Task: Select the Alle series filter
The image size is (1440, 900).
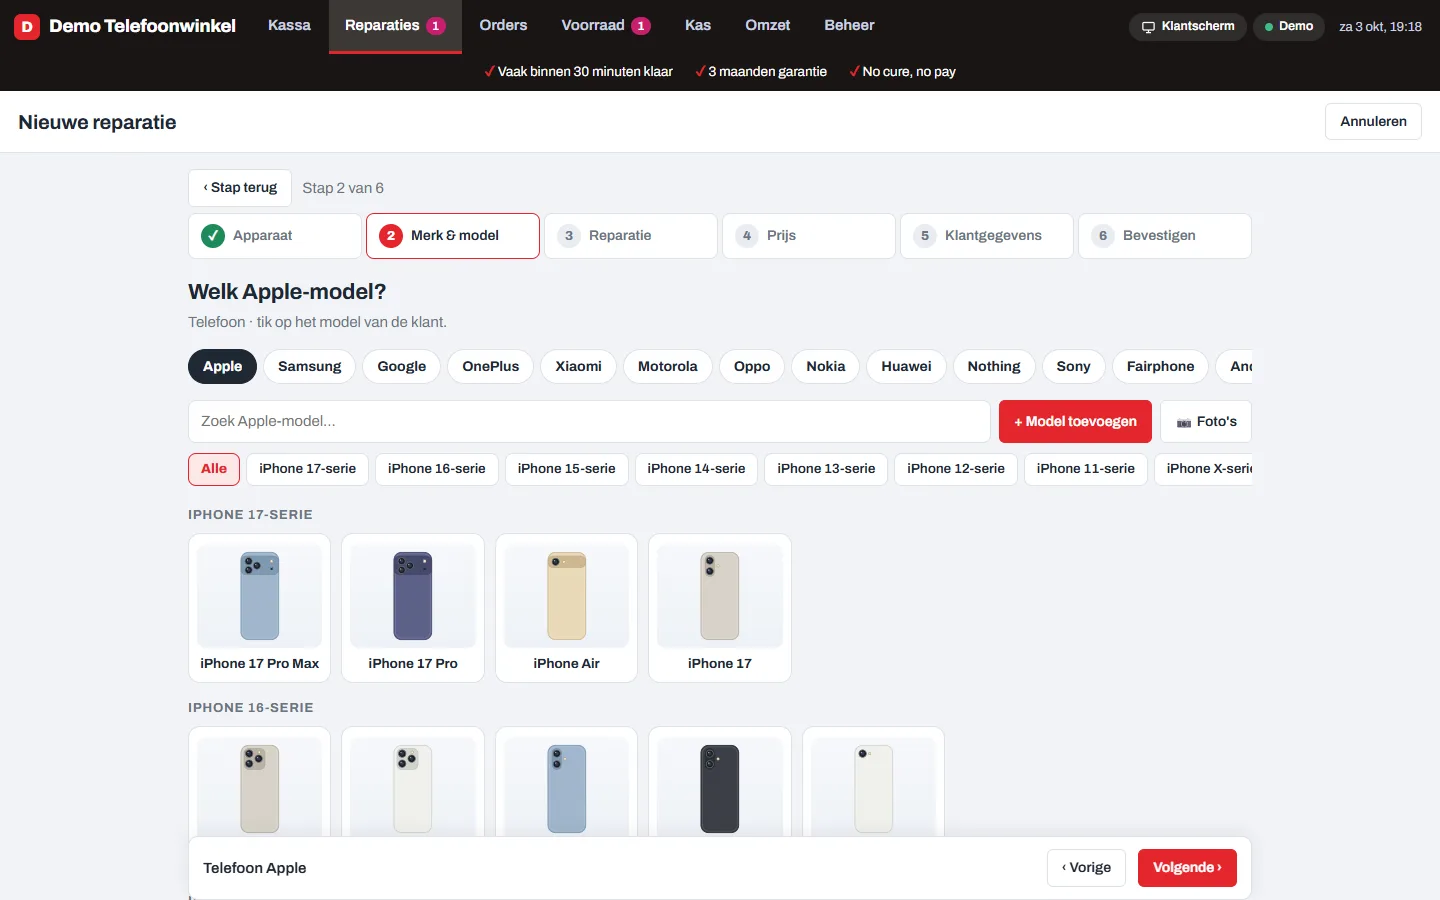Action: (214, 469)
